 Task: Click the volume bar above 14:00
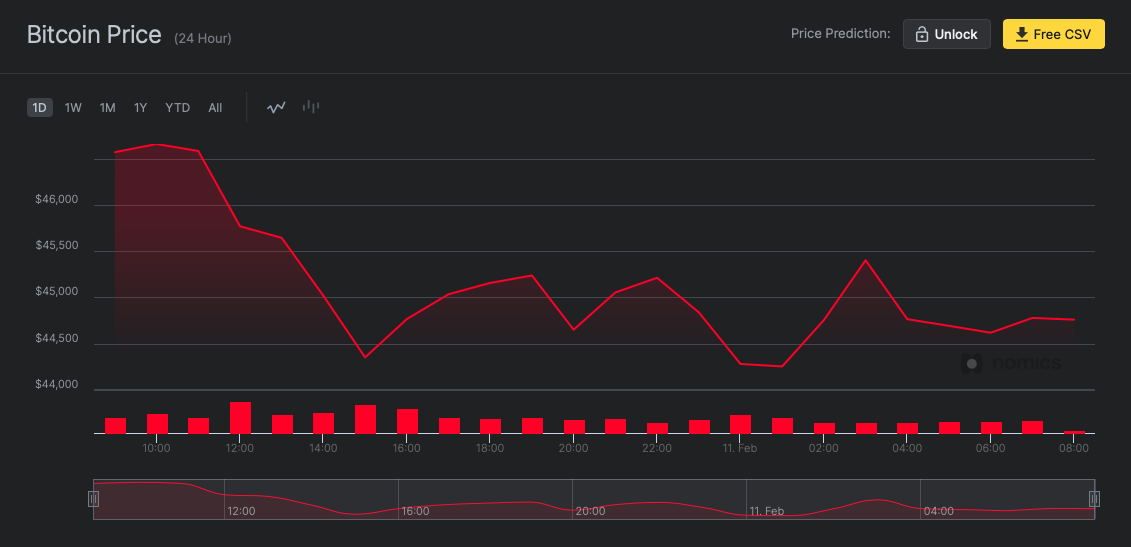[x=323, y=423]
